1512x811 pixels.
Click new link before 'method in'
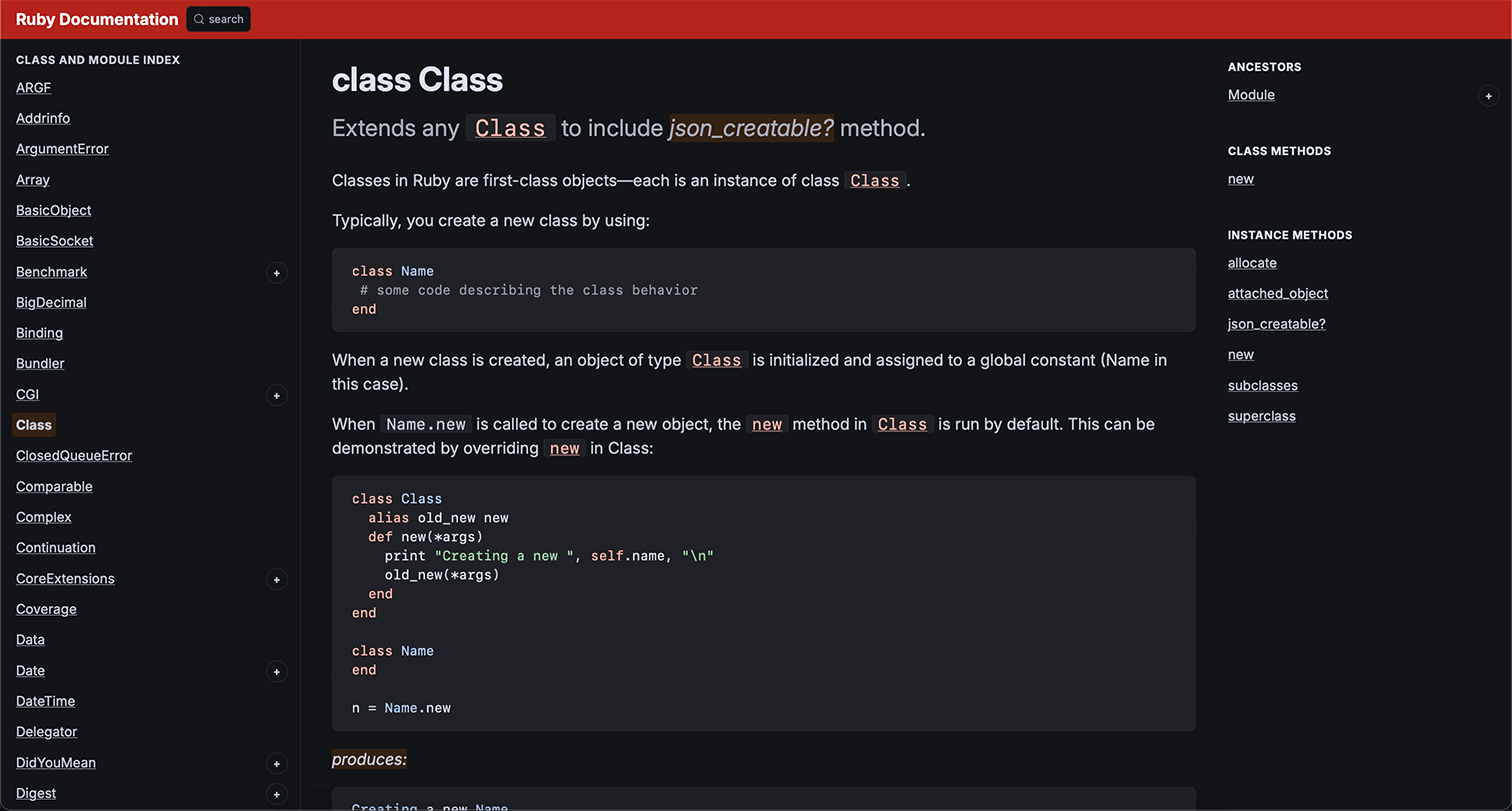point(767,424)
